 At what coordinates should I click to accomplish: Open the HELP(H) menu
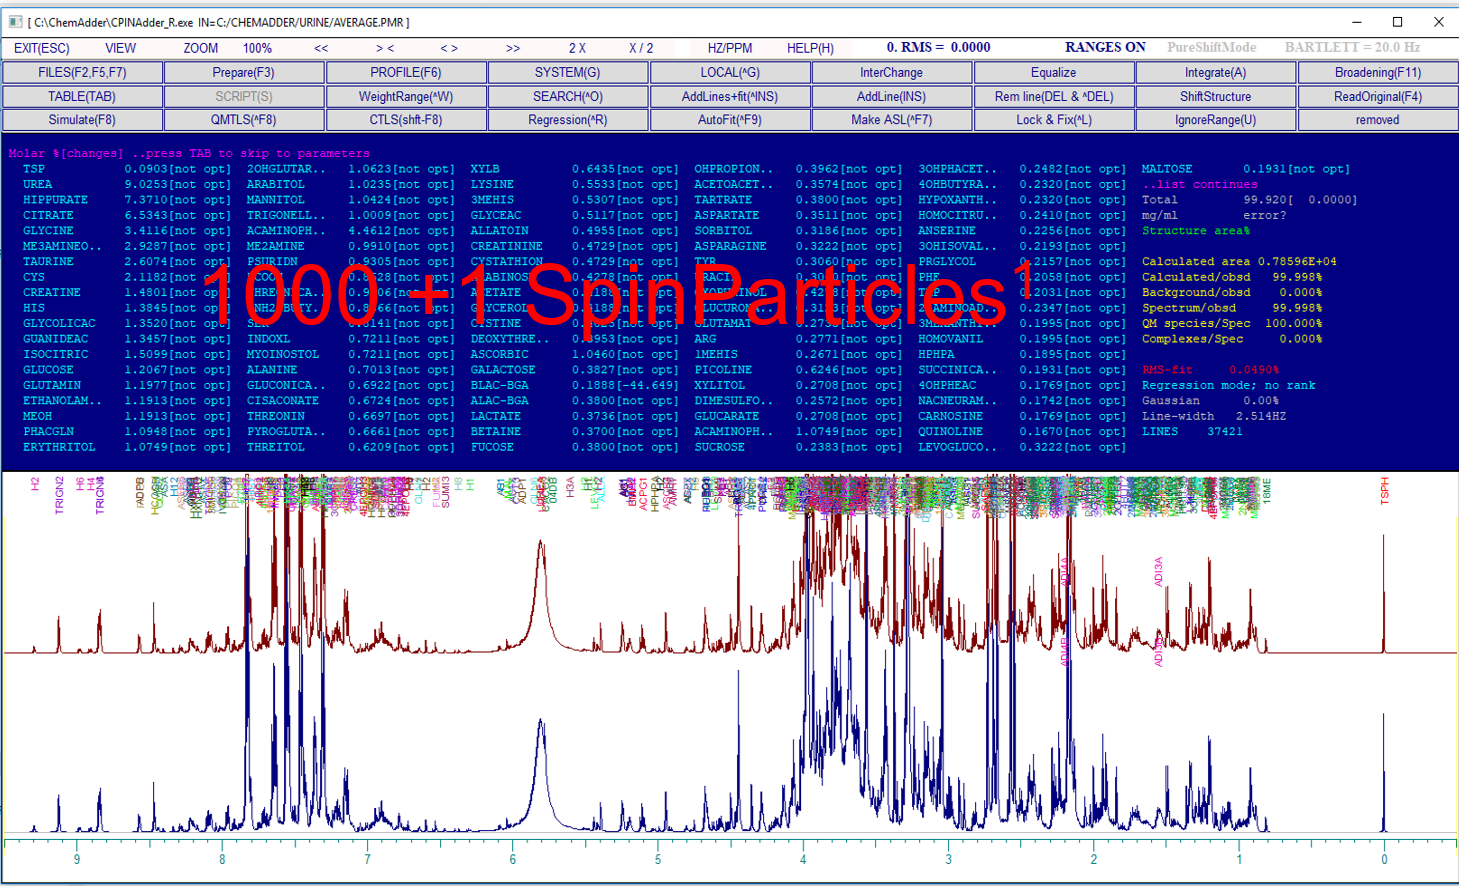(810, 48)
